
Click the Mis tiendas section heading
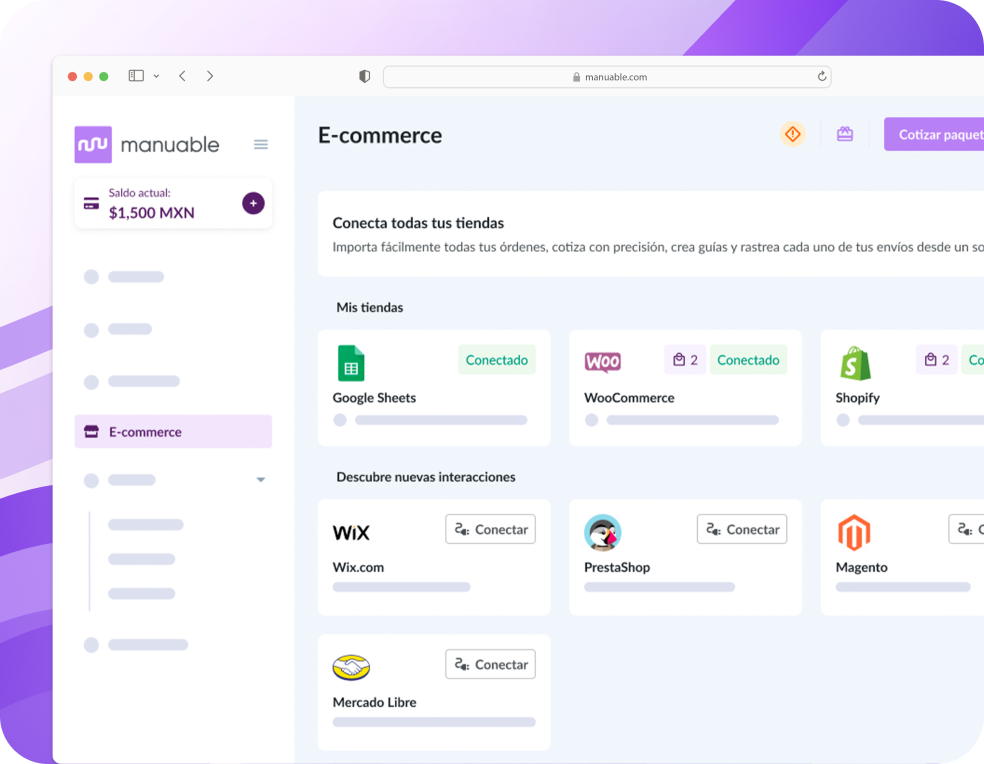(370, 308)
